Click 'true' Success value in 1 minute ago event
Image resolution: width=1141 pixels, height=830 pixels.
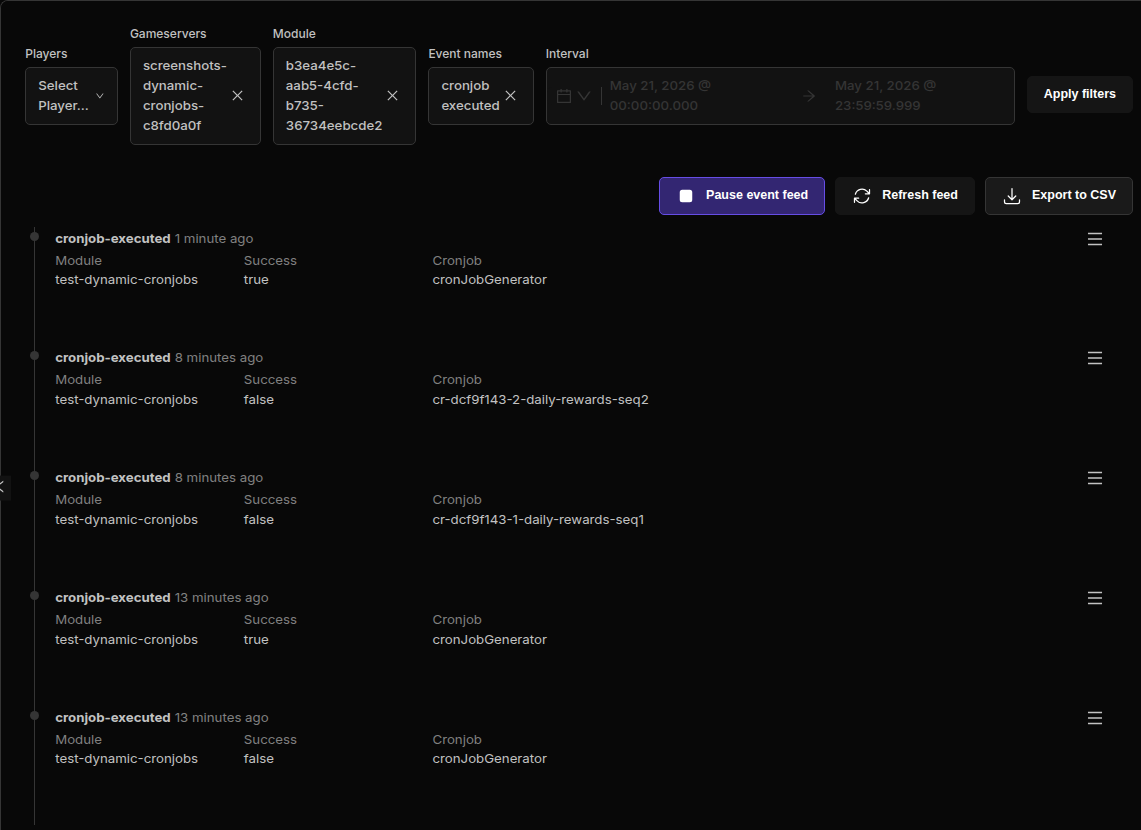coord(256,280)
